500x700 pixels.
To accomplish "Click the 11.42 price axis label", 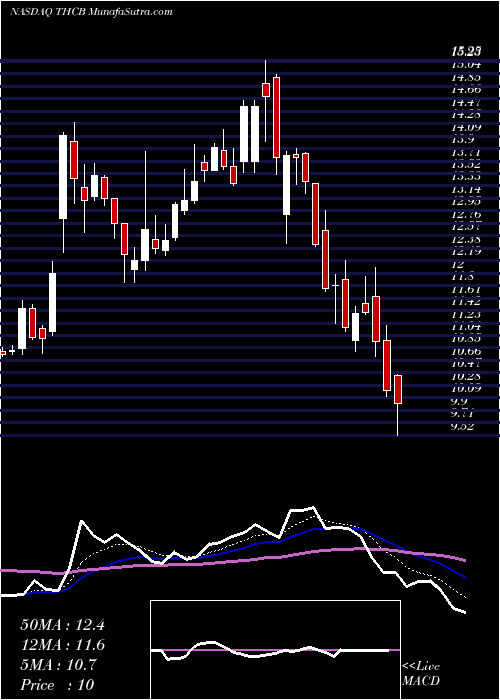I will (467, 302).
